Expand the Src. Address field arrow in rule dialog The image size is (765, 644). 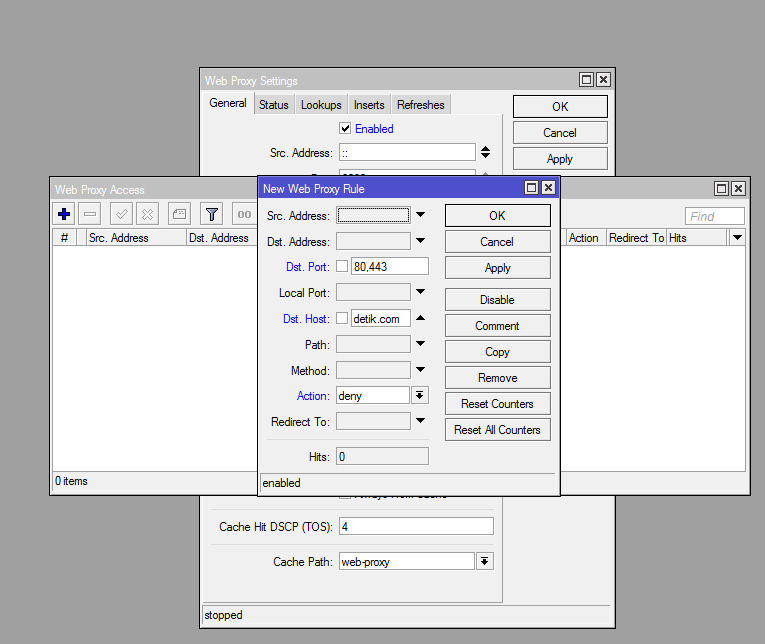tap(421, 215)
